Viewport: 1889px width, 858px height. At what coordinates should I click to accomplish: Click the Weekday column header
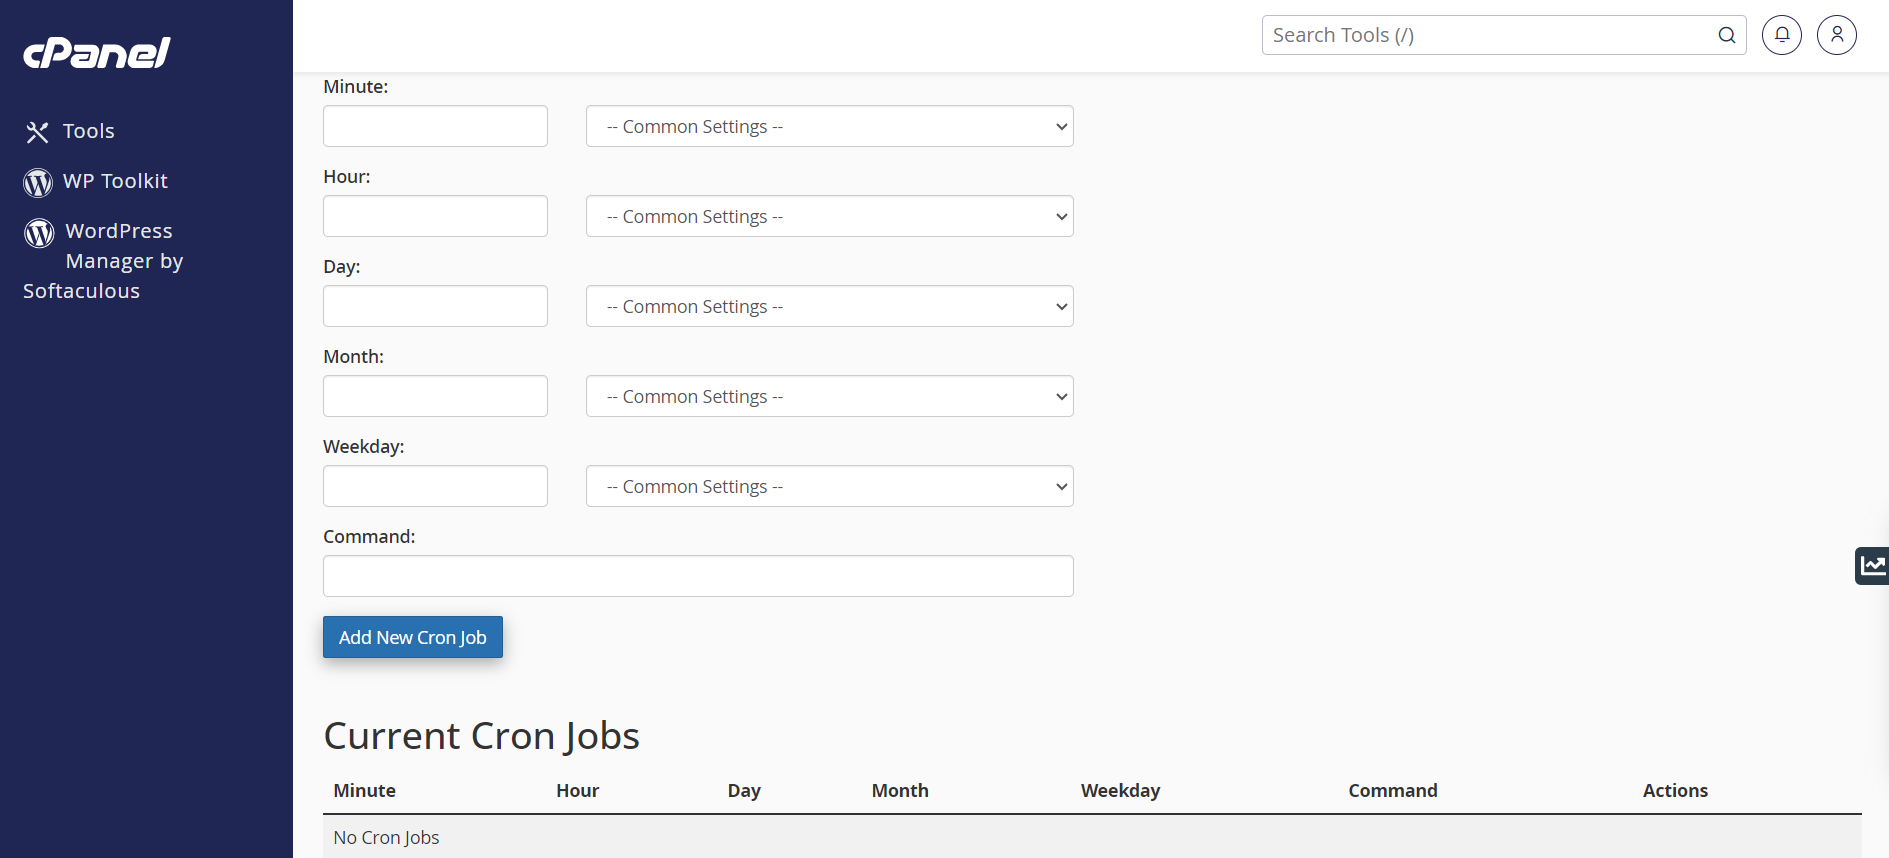1121,791
